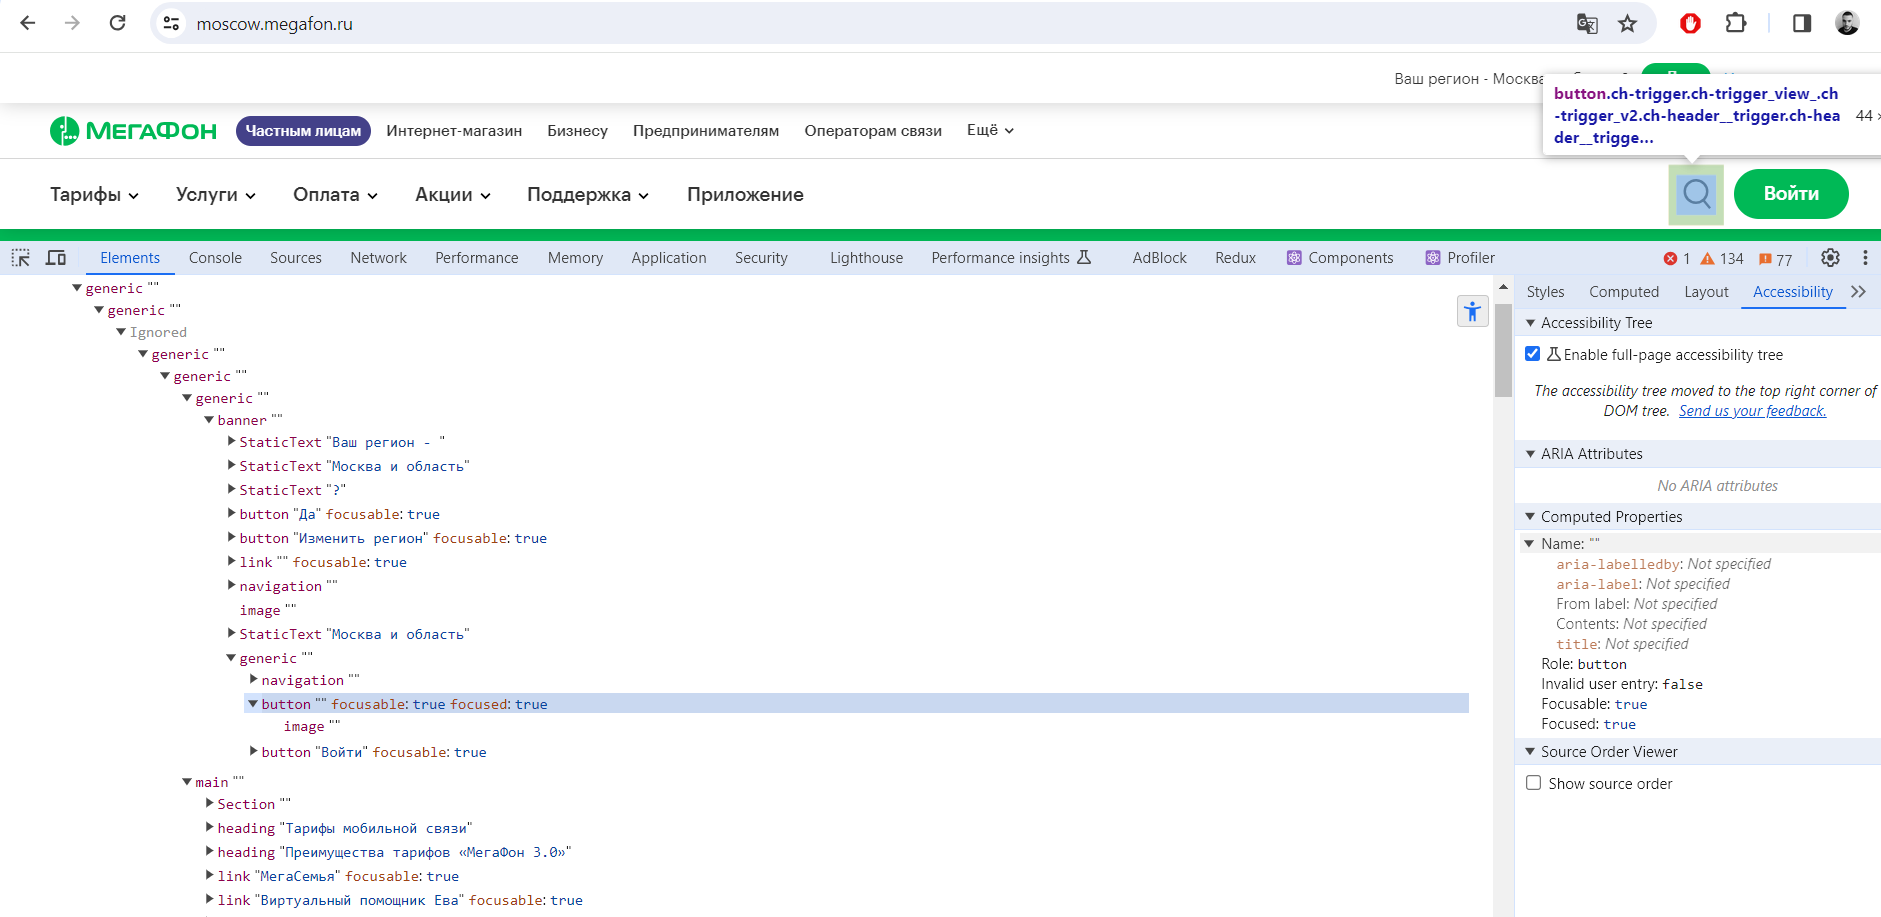This screenshot has width=1881, height=917.
Task: Expand the Ещё top menu
Action: point(990,130)
